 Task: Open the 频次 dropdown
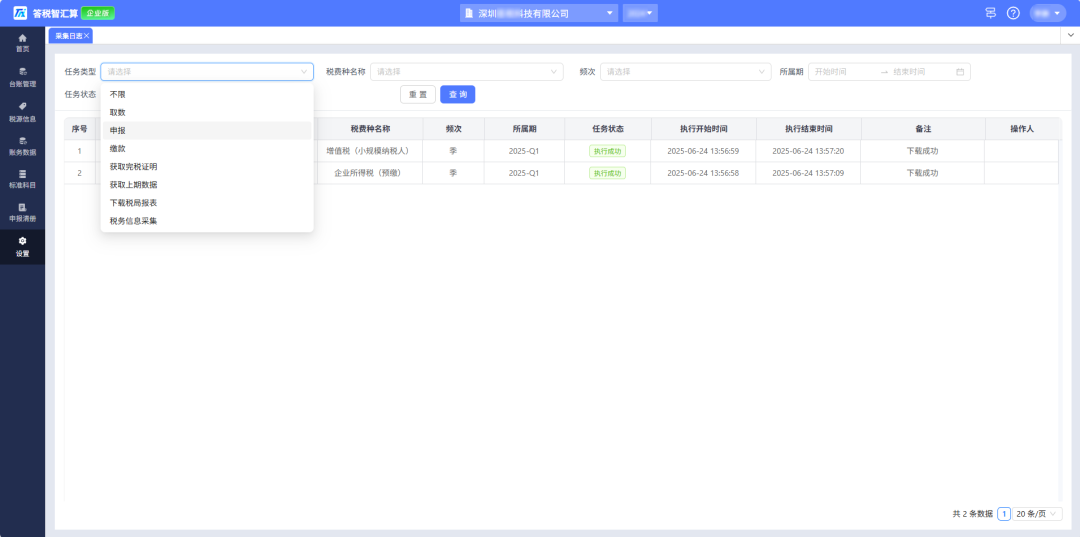[x=685, y=72]
